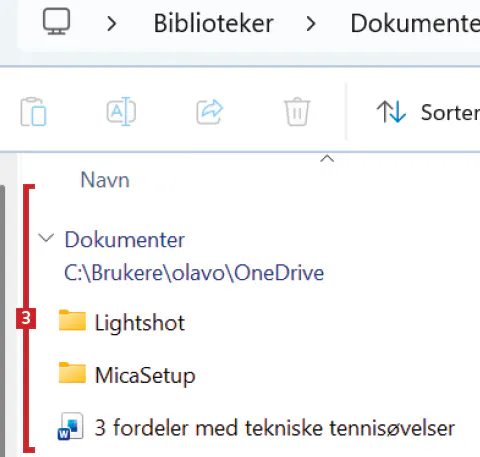The height and width of the screenshot is (457, 480).
Task: Click the small caret above the Navn column
Action: tap(327, 159)
